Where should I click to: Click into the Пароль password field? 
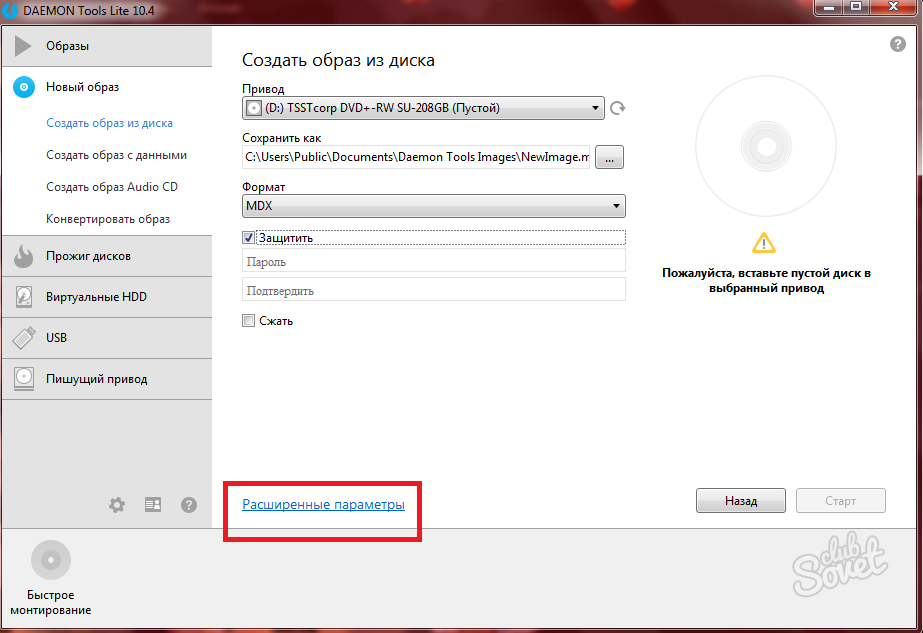[433, 261]
